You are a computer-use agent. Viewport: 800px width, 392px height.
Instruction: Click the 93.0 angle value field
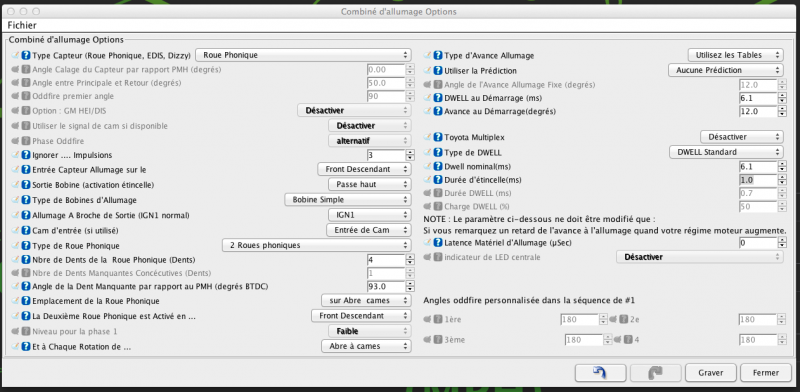(x=386, y=286)
